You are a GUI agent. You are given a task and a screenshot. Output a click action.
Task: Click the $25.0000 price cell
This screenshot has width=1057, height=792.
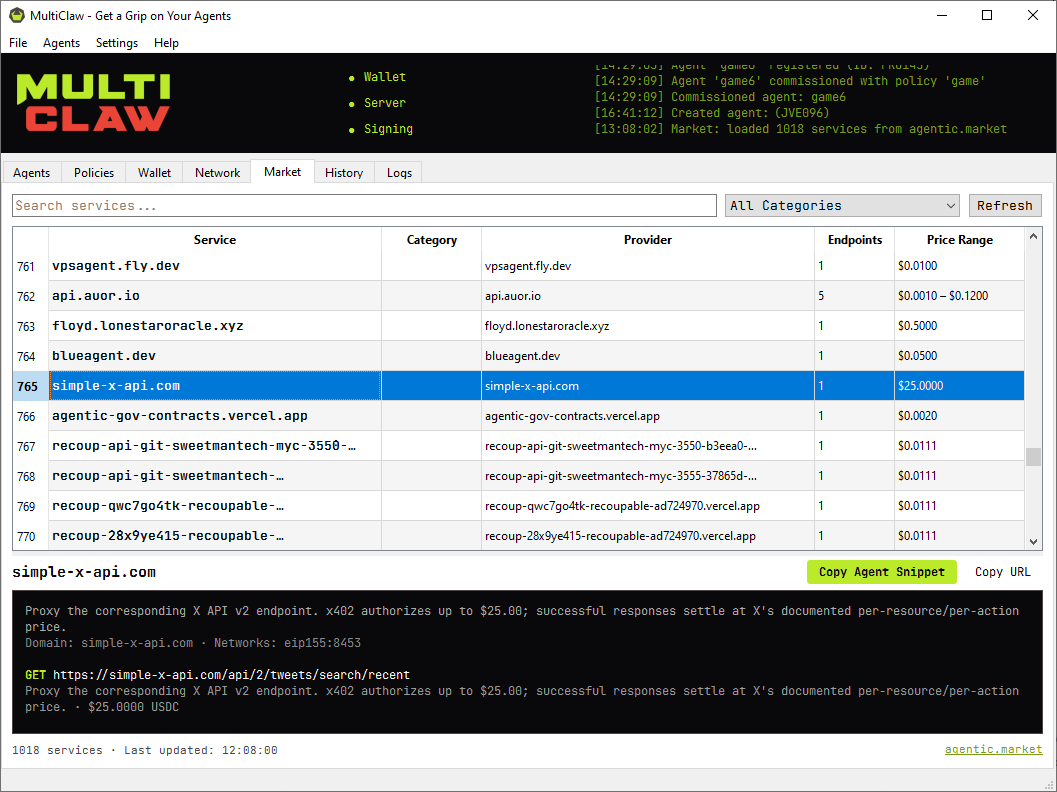coord(959,386)
